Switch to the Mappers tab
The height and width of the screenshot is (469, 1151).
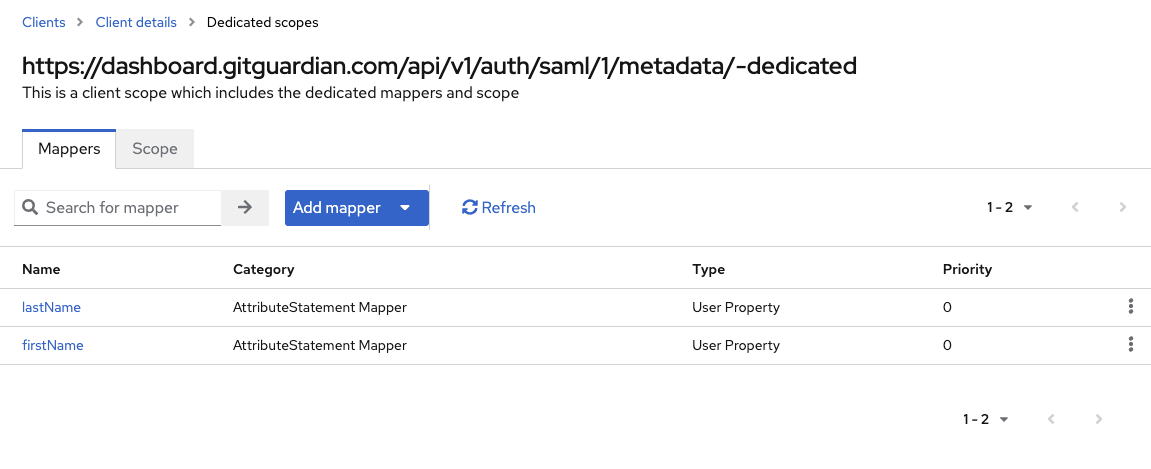[x=69, y=149]
